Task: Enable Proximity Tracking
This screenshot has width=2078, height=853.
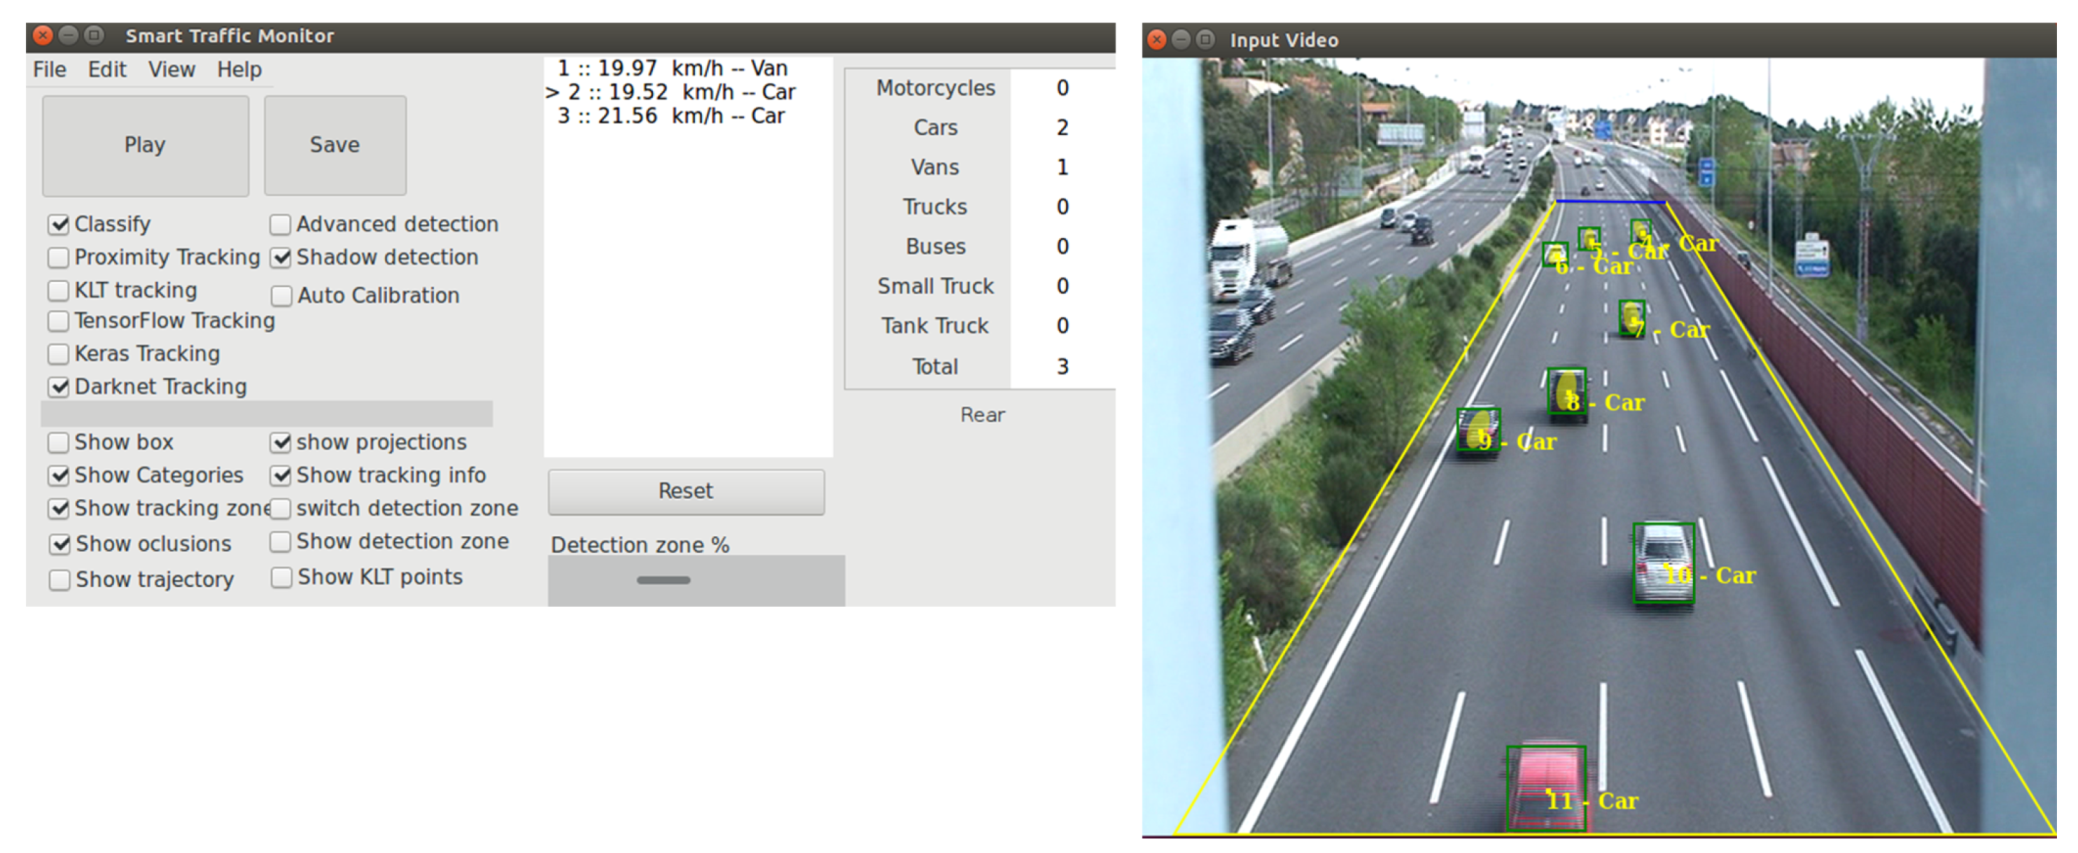Action: coord(59,258)
